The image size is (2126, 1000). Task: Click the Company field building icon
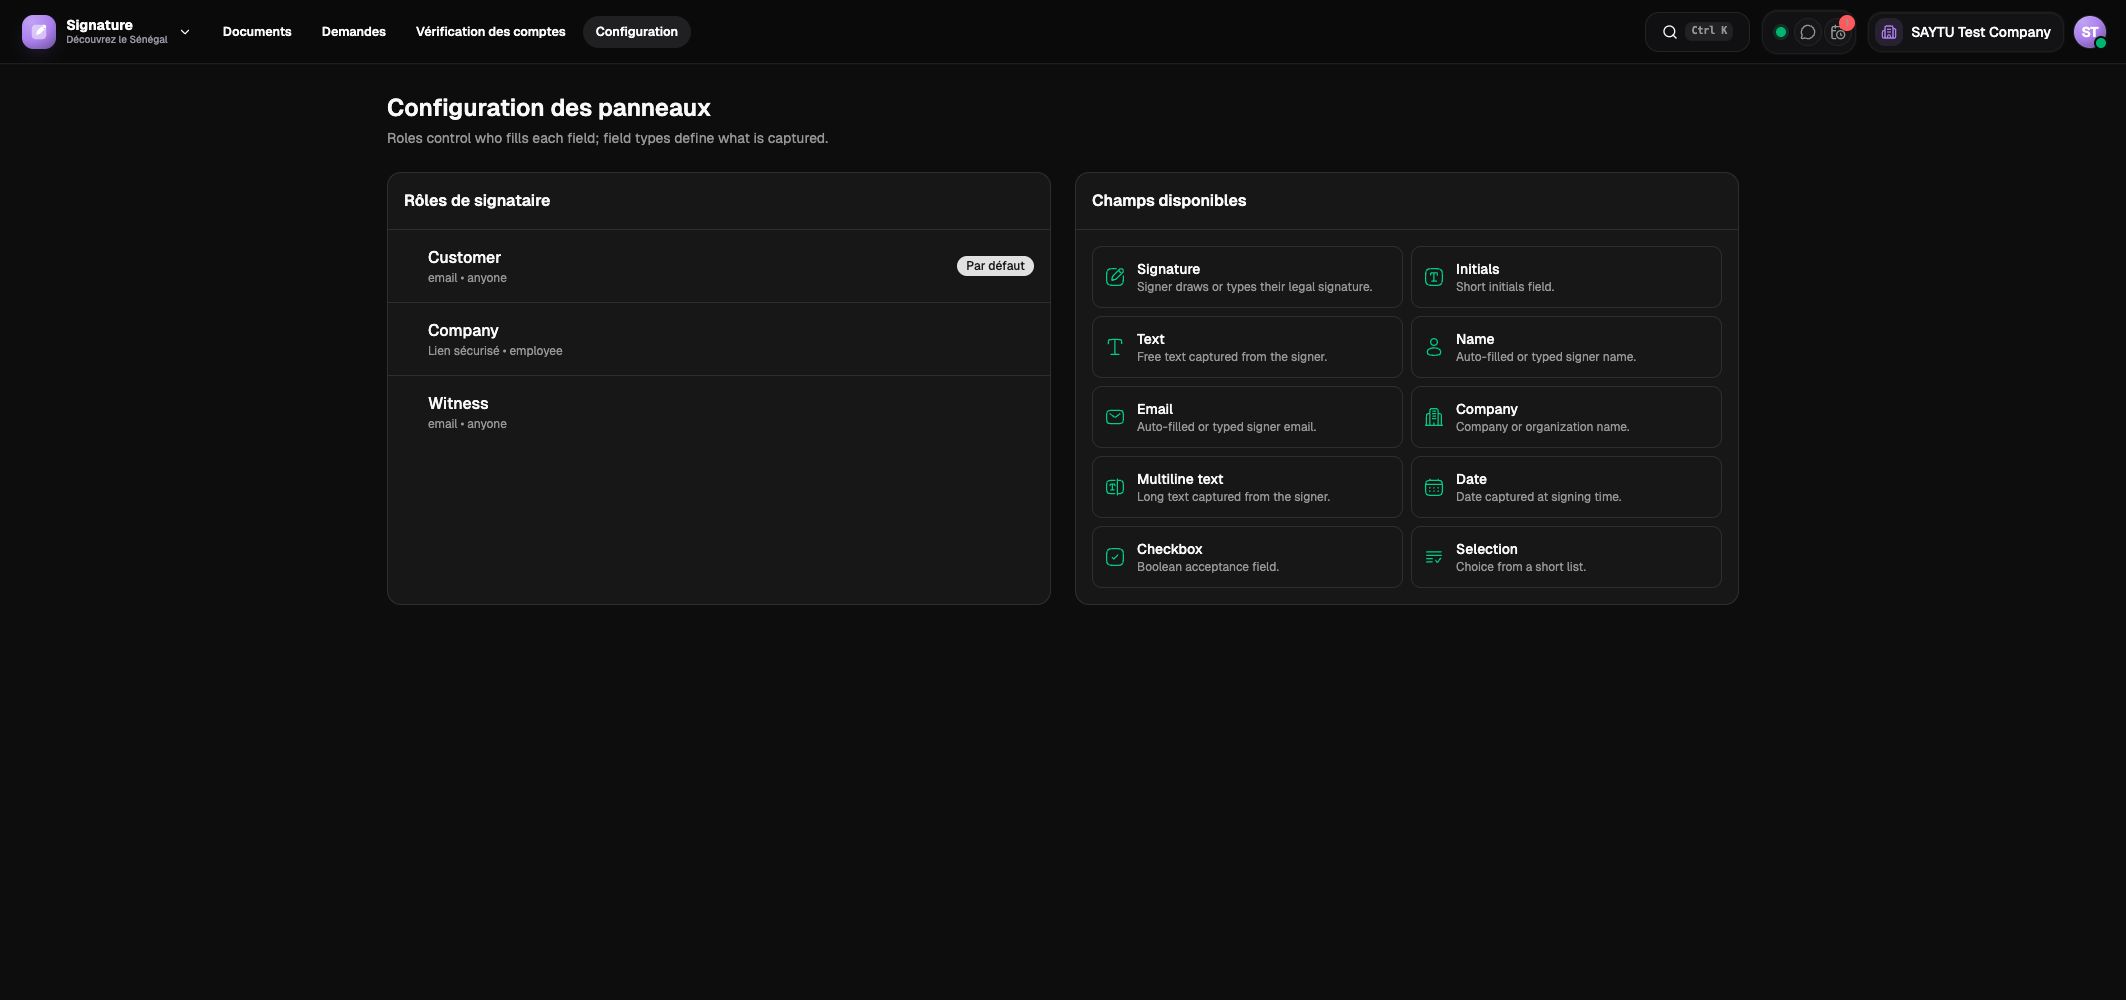1434,417
